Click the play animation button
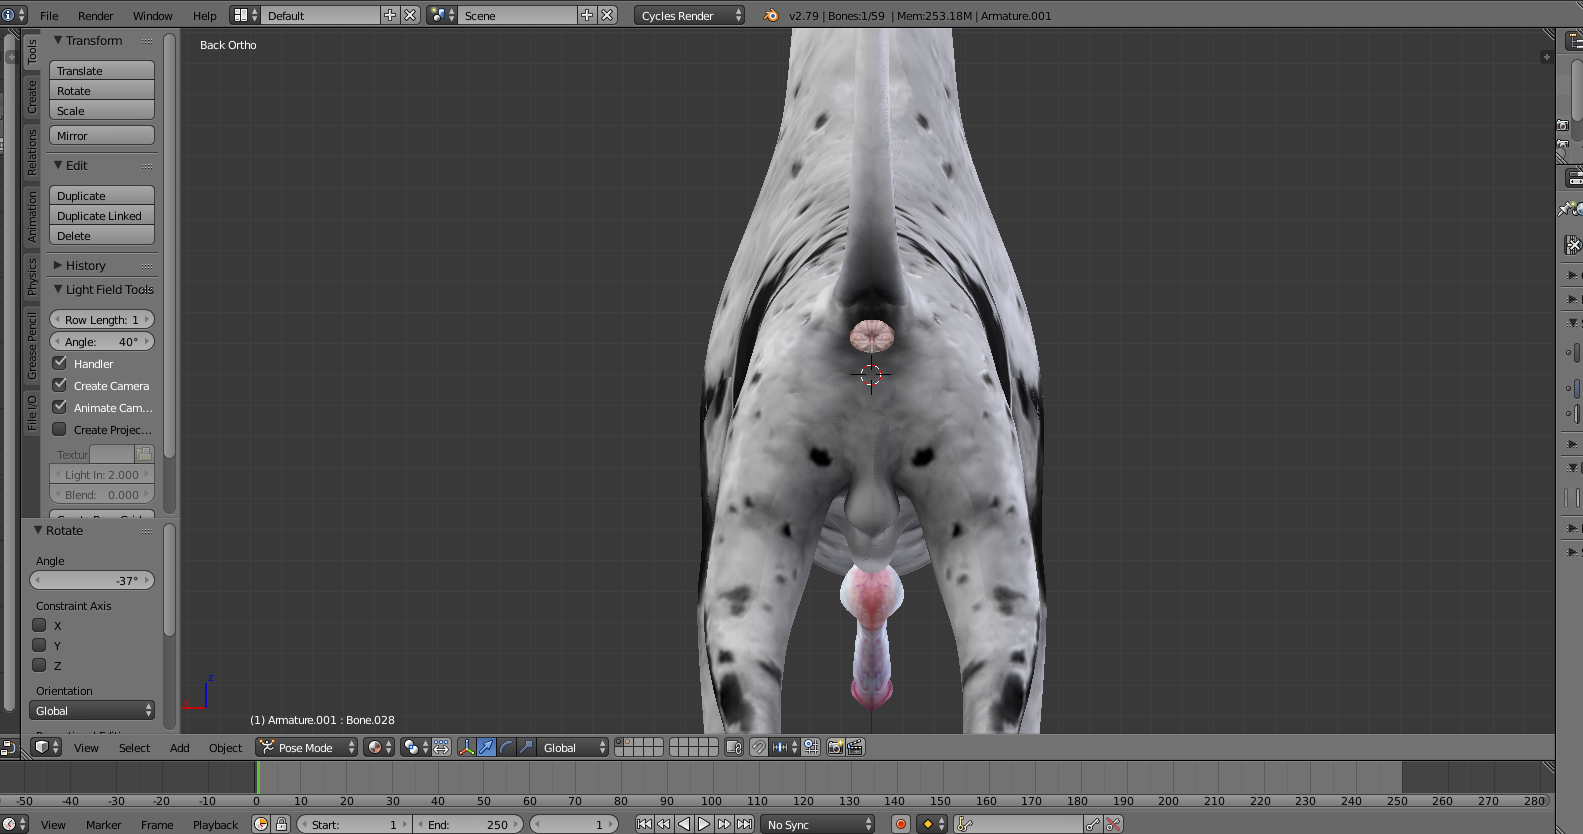The width and height of the screenshot is (1583, 834). click(704, 824)
